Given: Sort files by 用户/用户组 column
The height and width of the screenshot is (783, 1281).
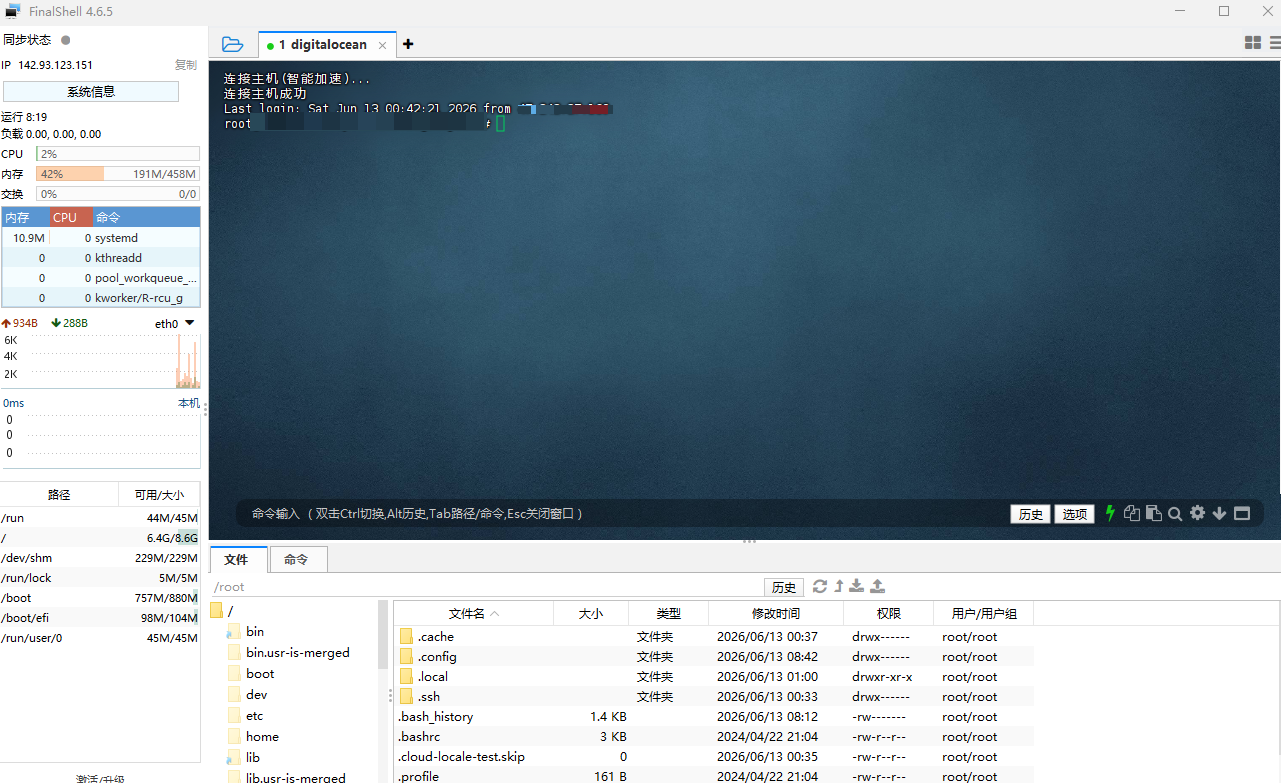Looking at the screenshot, I should (983, 613).
